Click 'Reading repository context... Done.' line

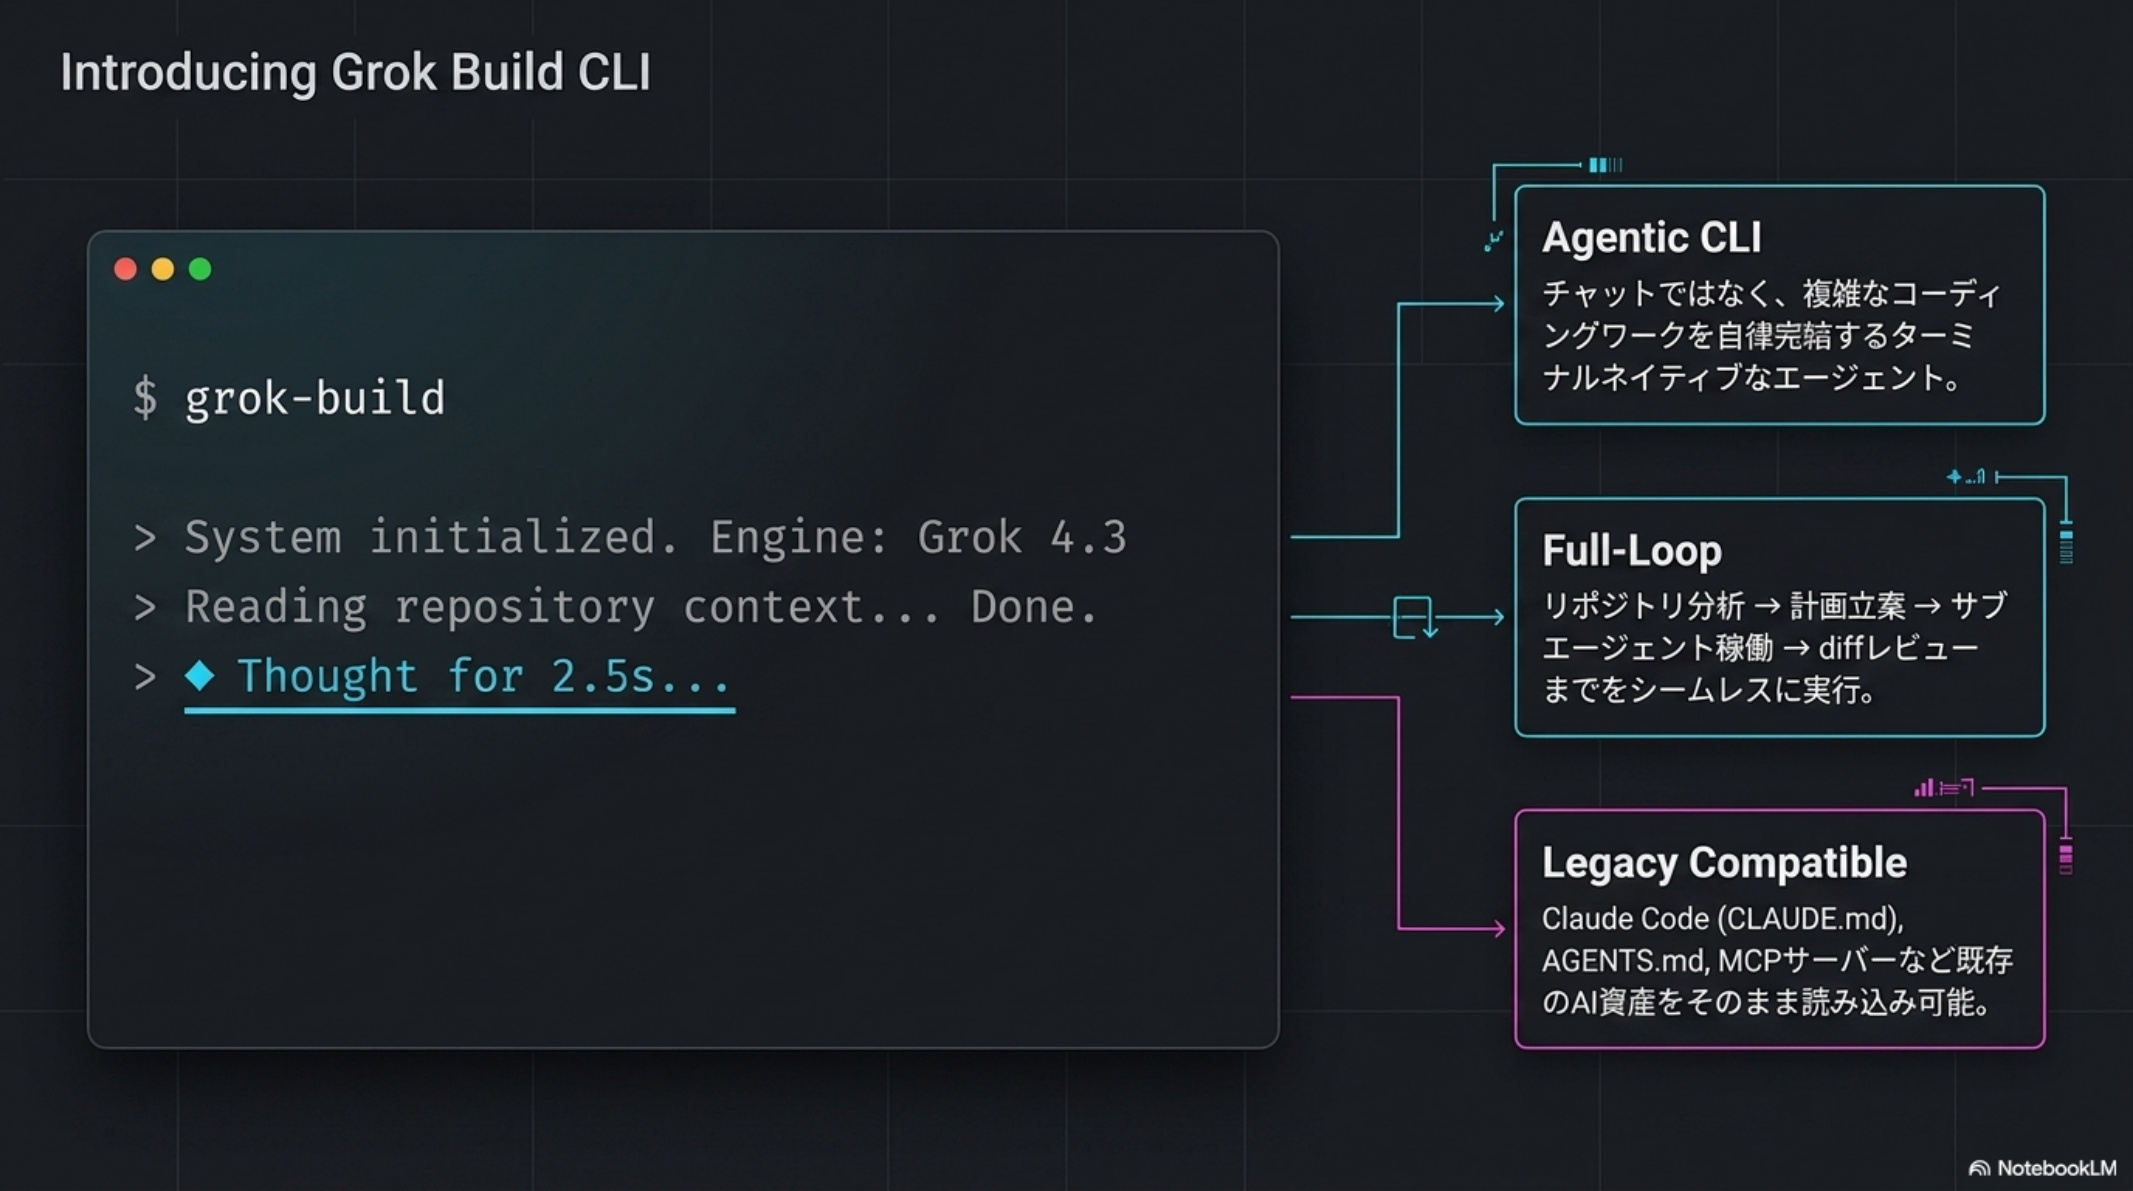coord(617,608)
